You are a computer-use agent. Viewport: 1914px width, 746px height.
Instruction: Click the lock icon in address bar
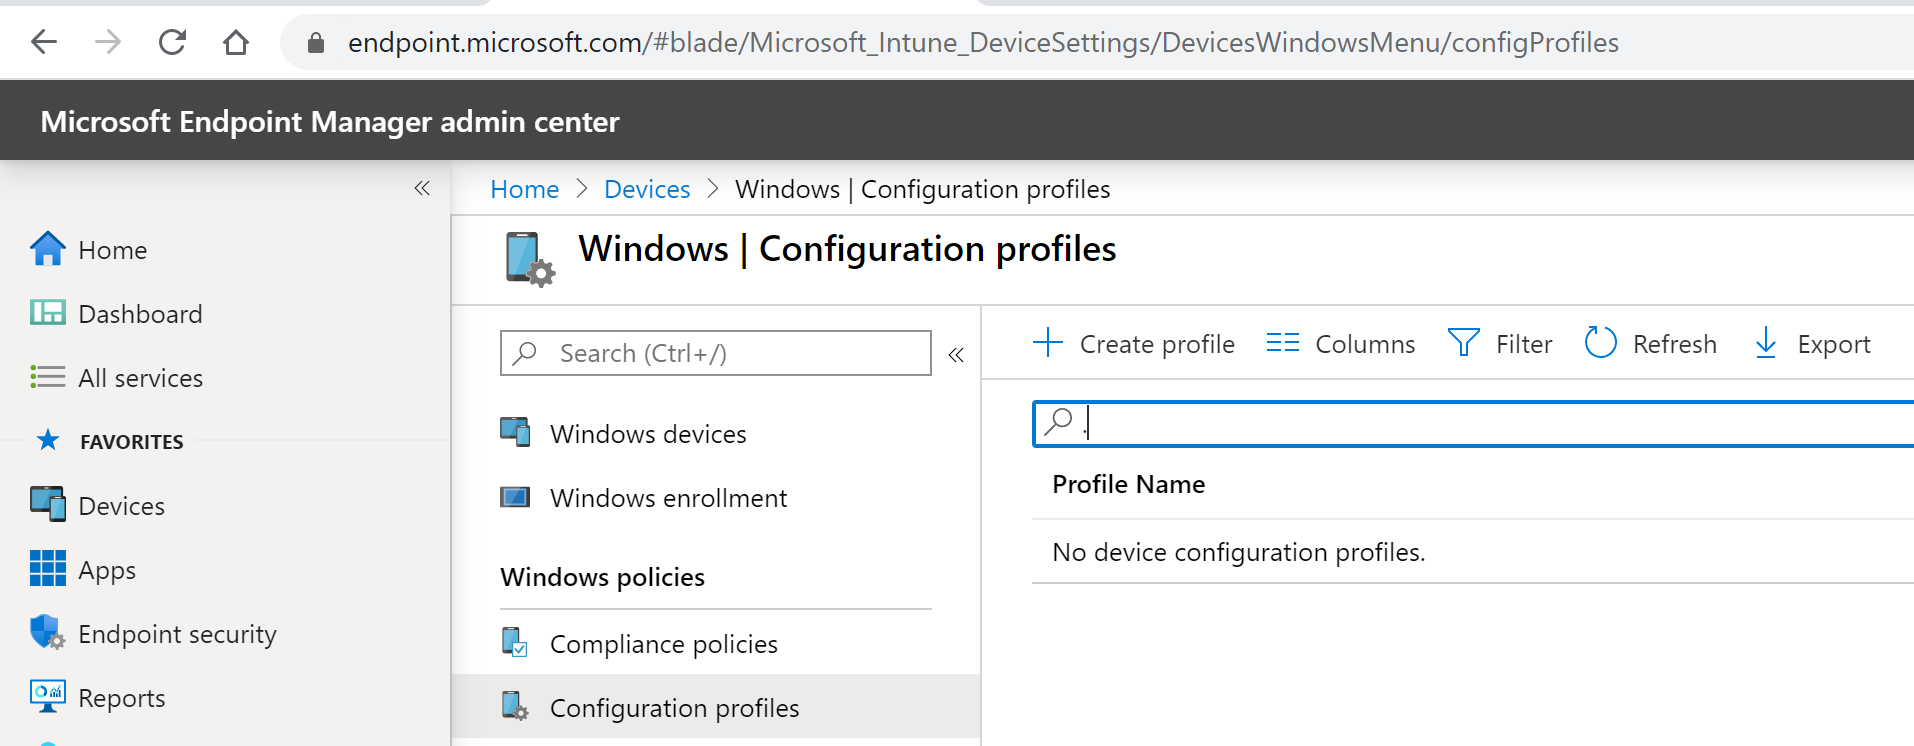pos(316,42)
